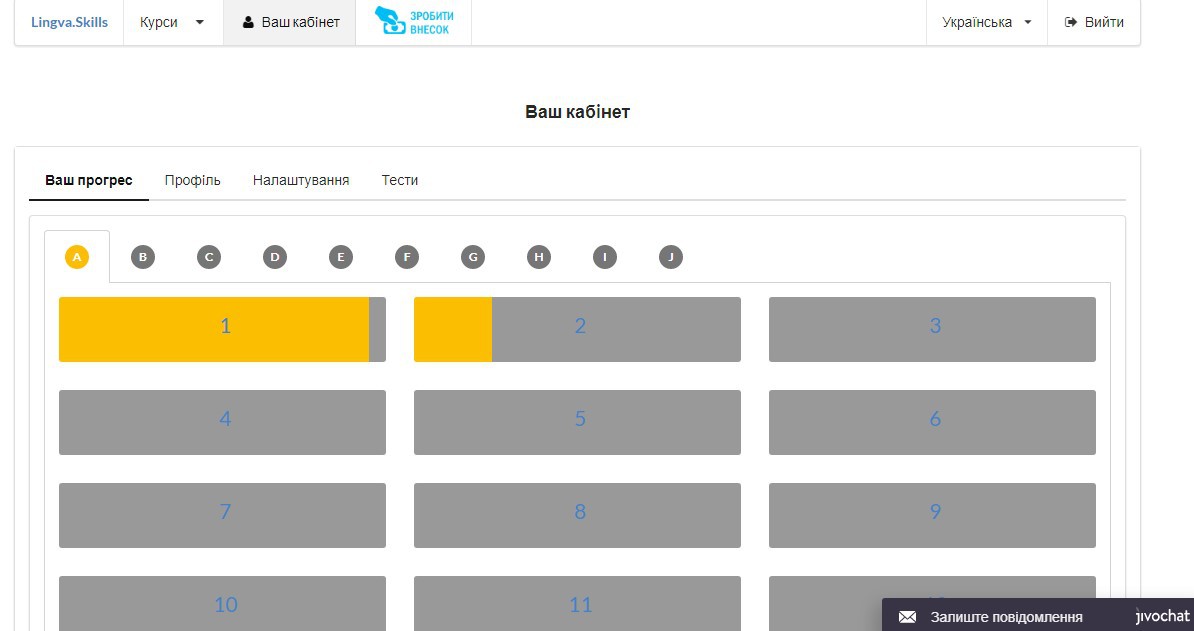The image size is (1194, 631).
Task: Click the Вийти logout button
Action: (x=1093, y=22)
